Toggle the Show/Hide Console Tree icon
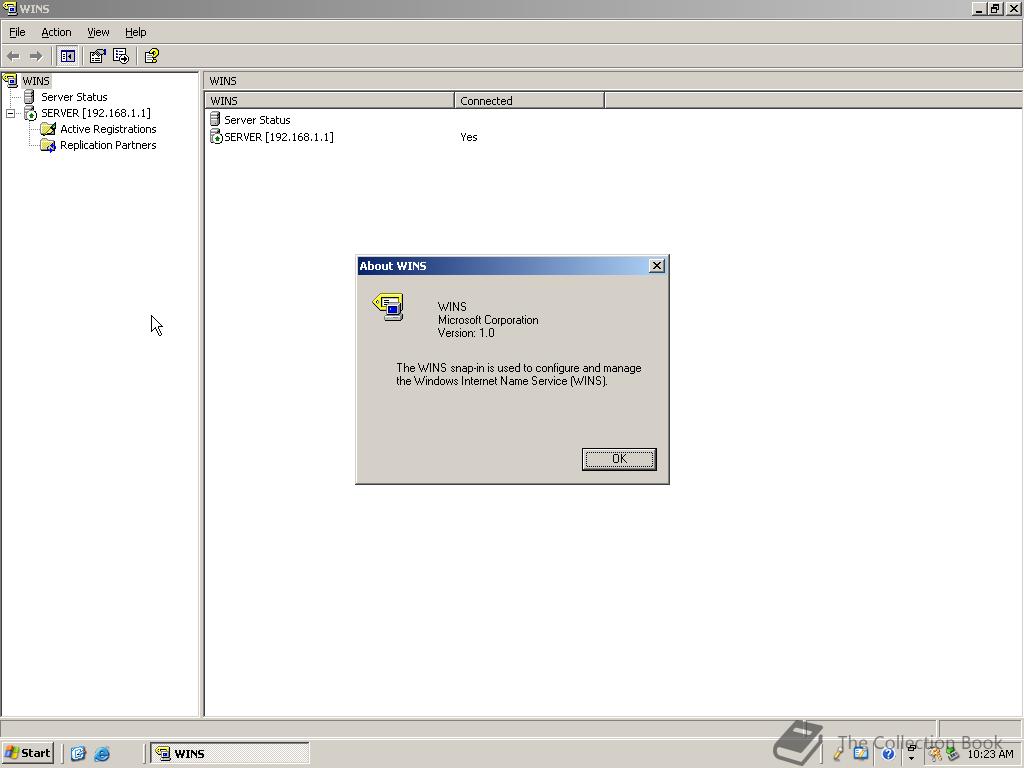This screenshot has height=768, width=1024. (x=67, y=56)
